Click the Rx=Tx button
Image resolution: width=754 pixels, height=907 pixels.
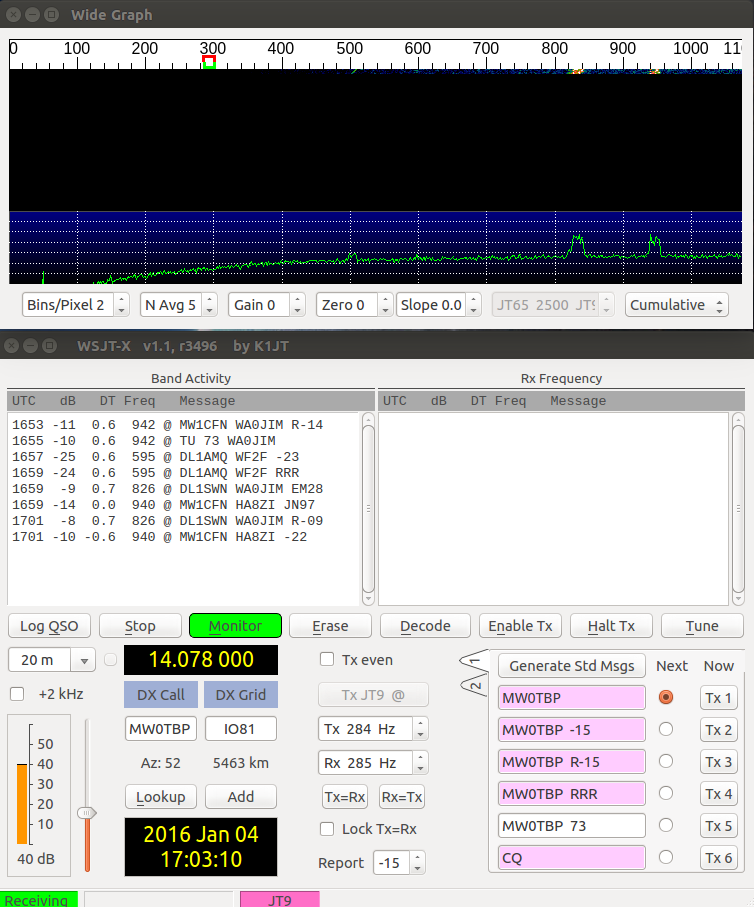pos(402,797)
